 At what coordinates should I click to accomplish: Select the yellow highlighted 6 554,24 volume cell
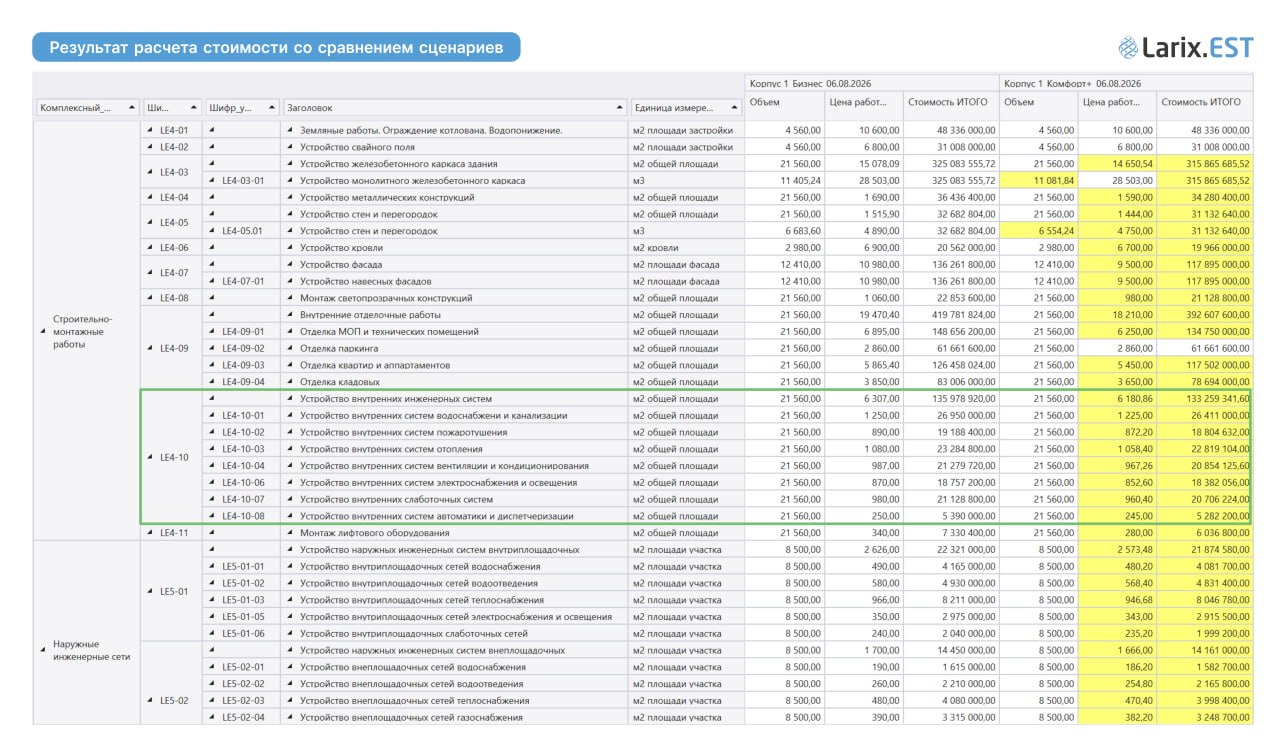click(1038, 231)
